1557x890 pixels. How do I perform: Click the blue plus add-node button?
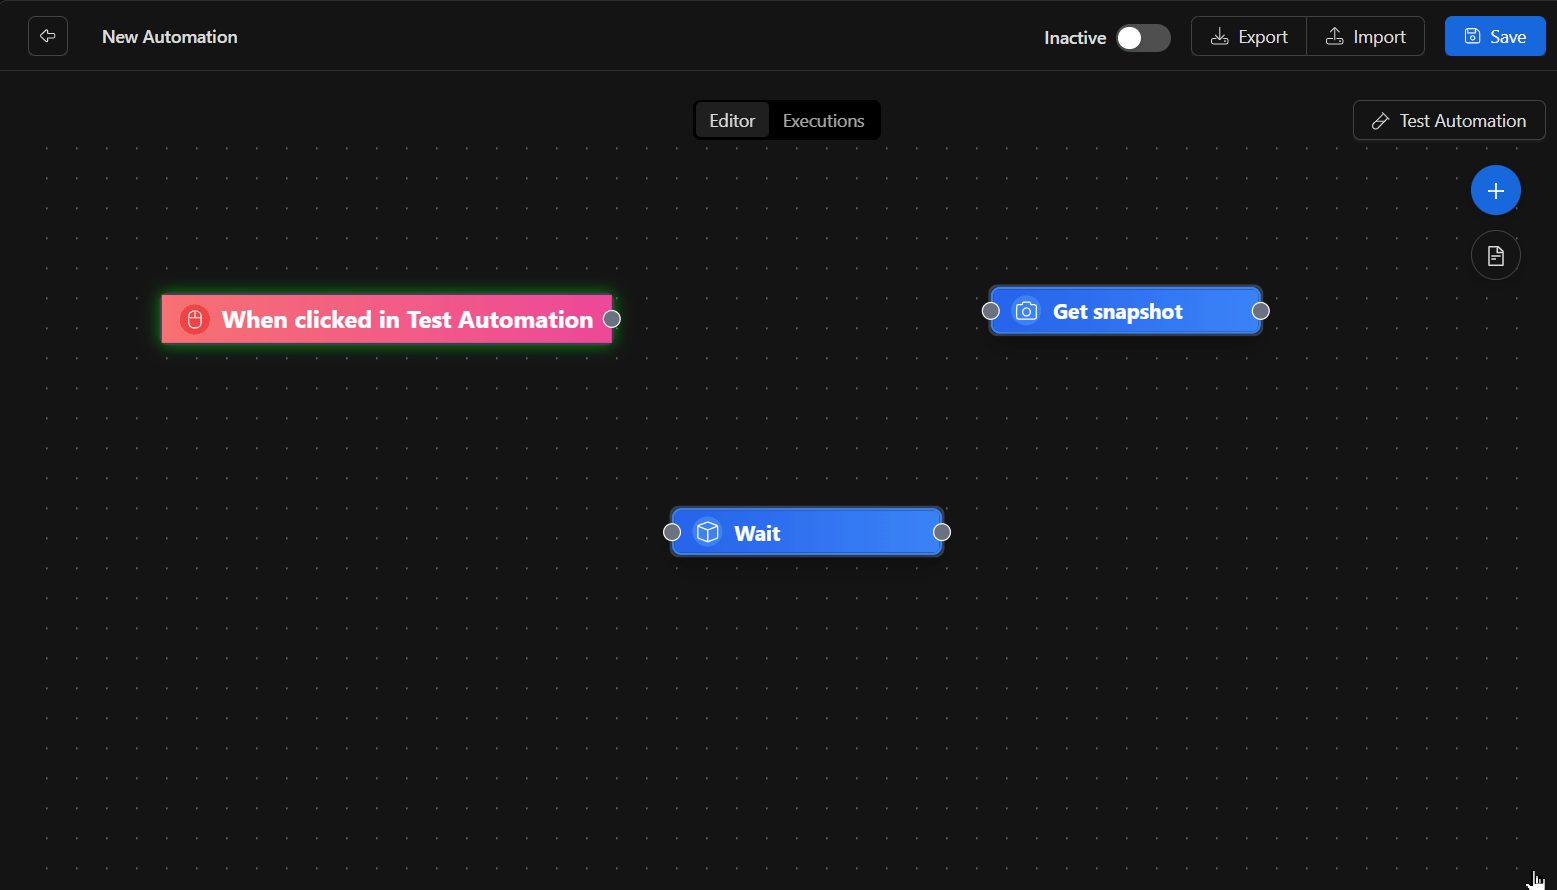tap(1495, 190)
